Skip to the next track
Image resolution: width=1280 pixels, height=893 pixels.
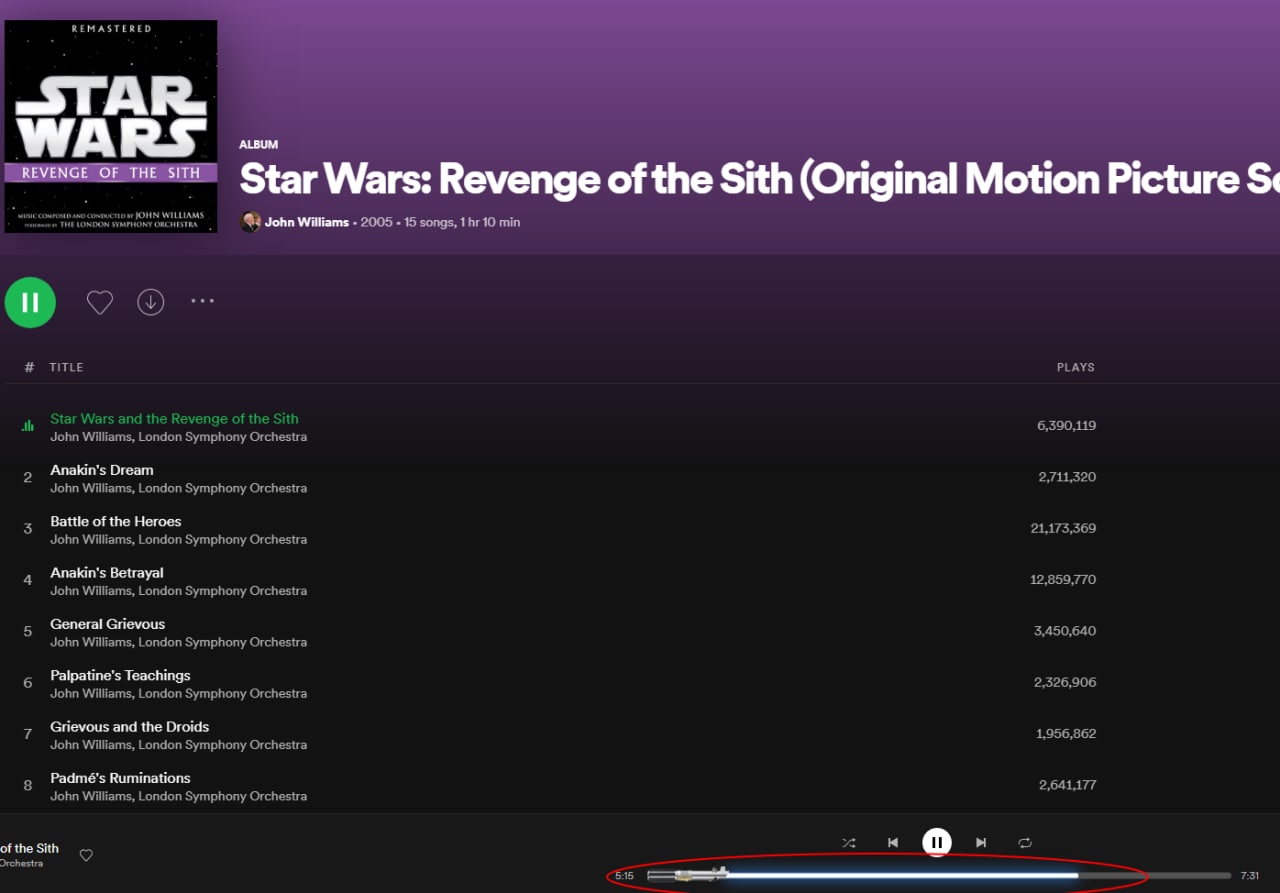(x=981, y=843)
